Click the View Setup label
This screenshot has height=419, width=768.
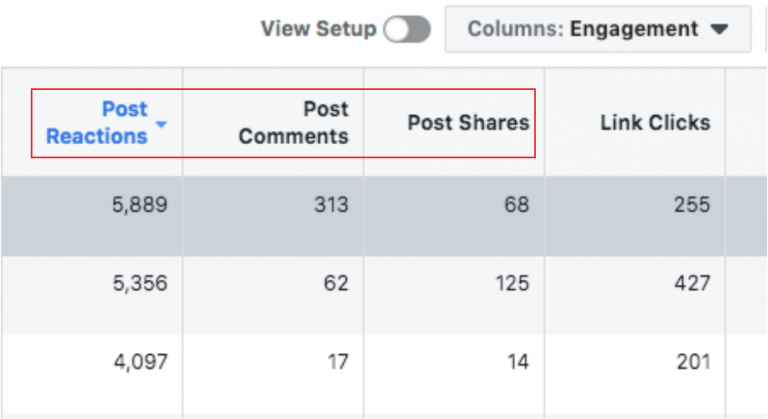[318, 29]
